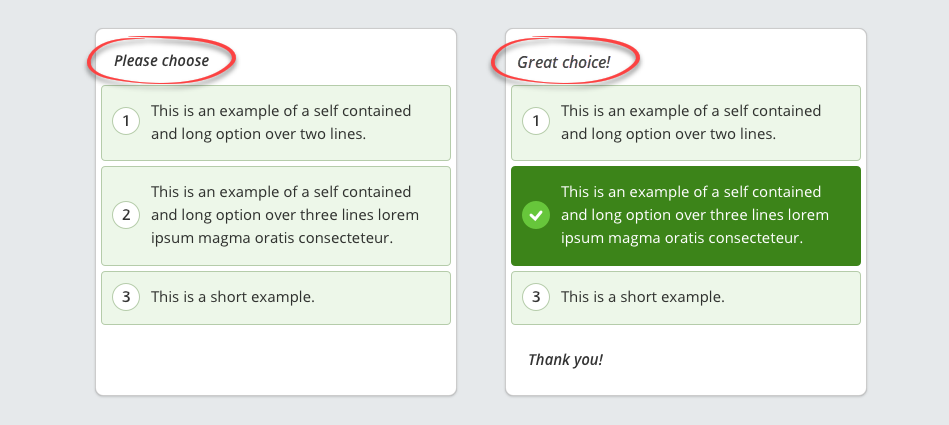Click the number 1 circle in the right panel
949x425 pixels.
coord(536,122)
